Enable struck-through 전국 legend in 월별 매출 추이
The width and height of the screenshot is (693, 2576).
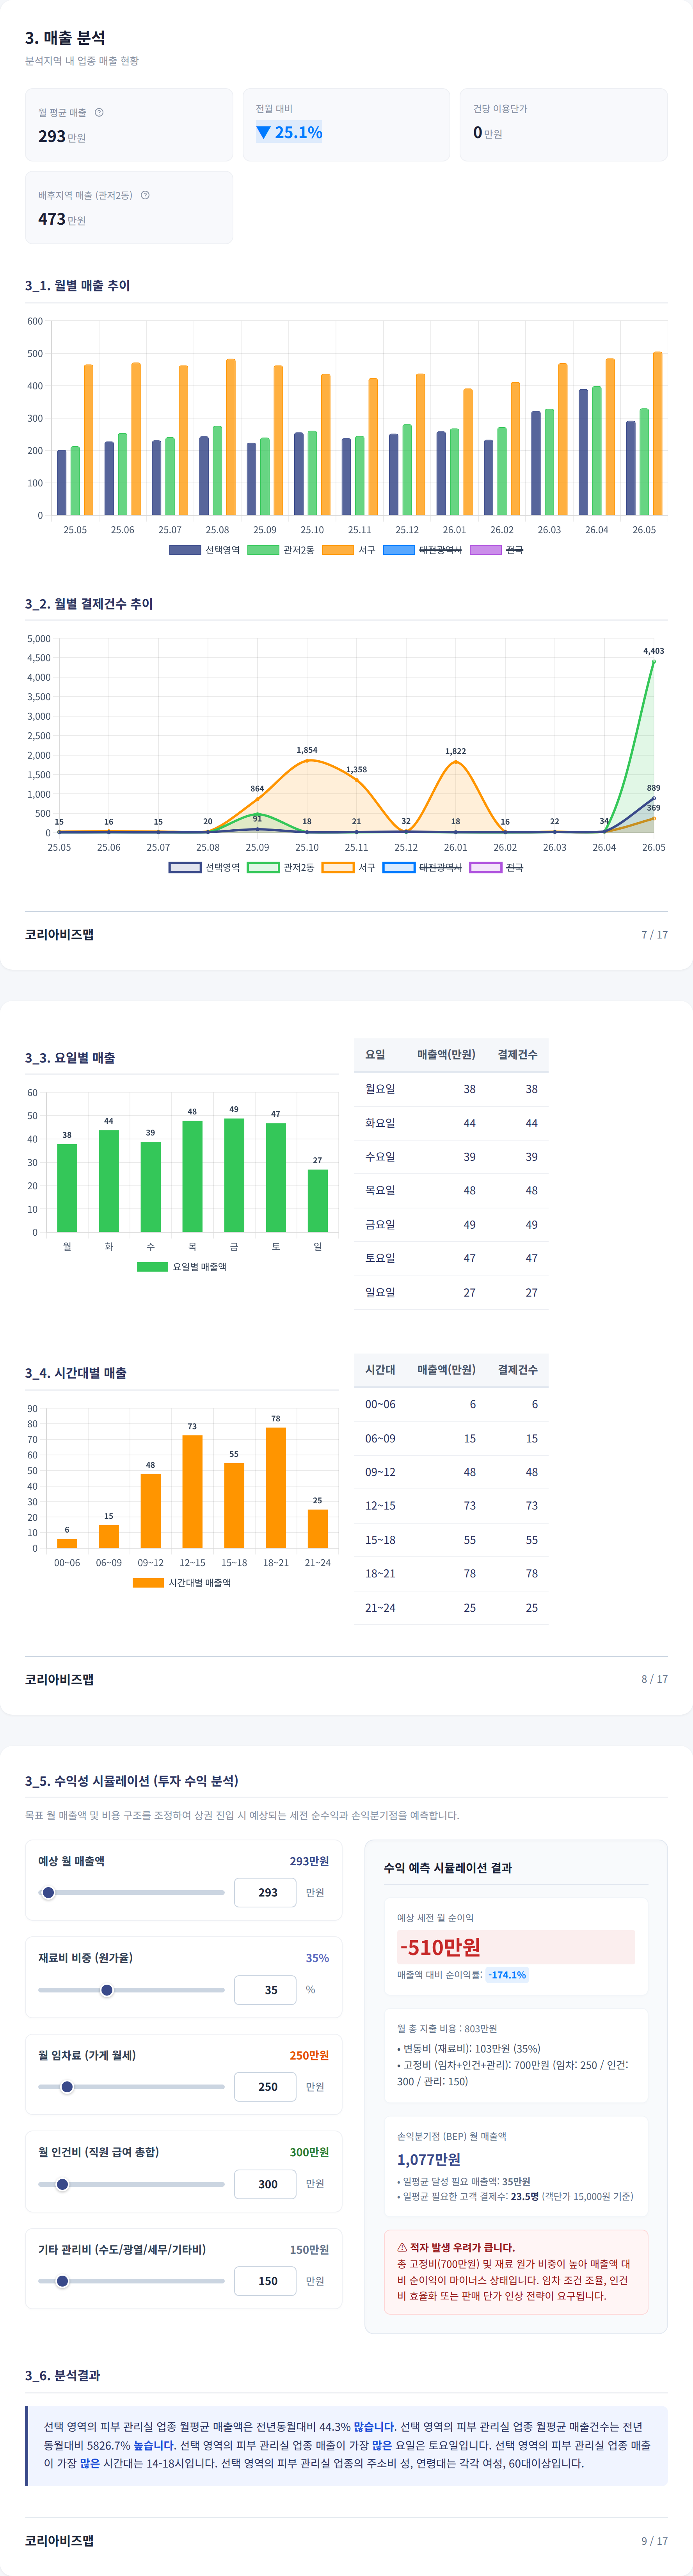497,550
